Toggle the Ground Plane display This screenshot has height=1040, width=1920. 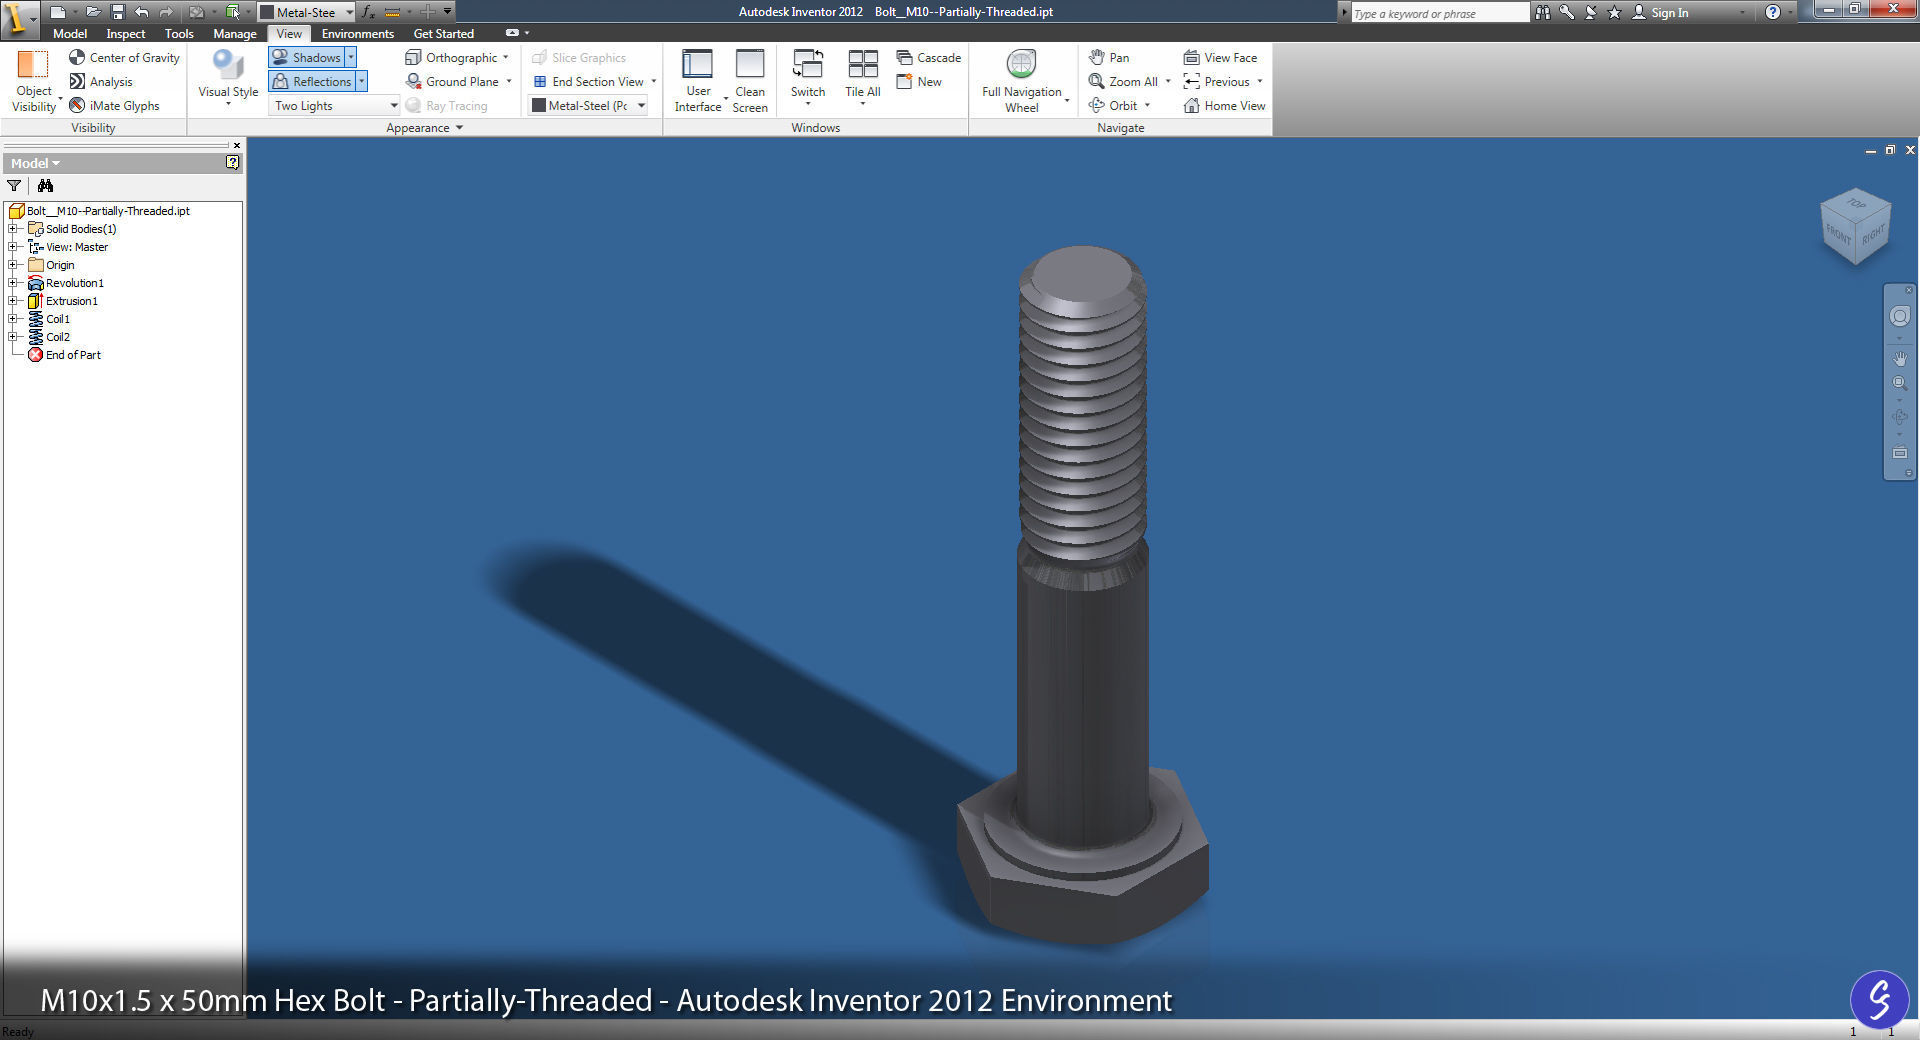pos(452,82)
